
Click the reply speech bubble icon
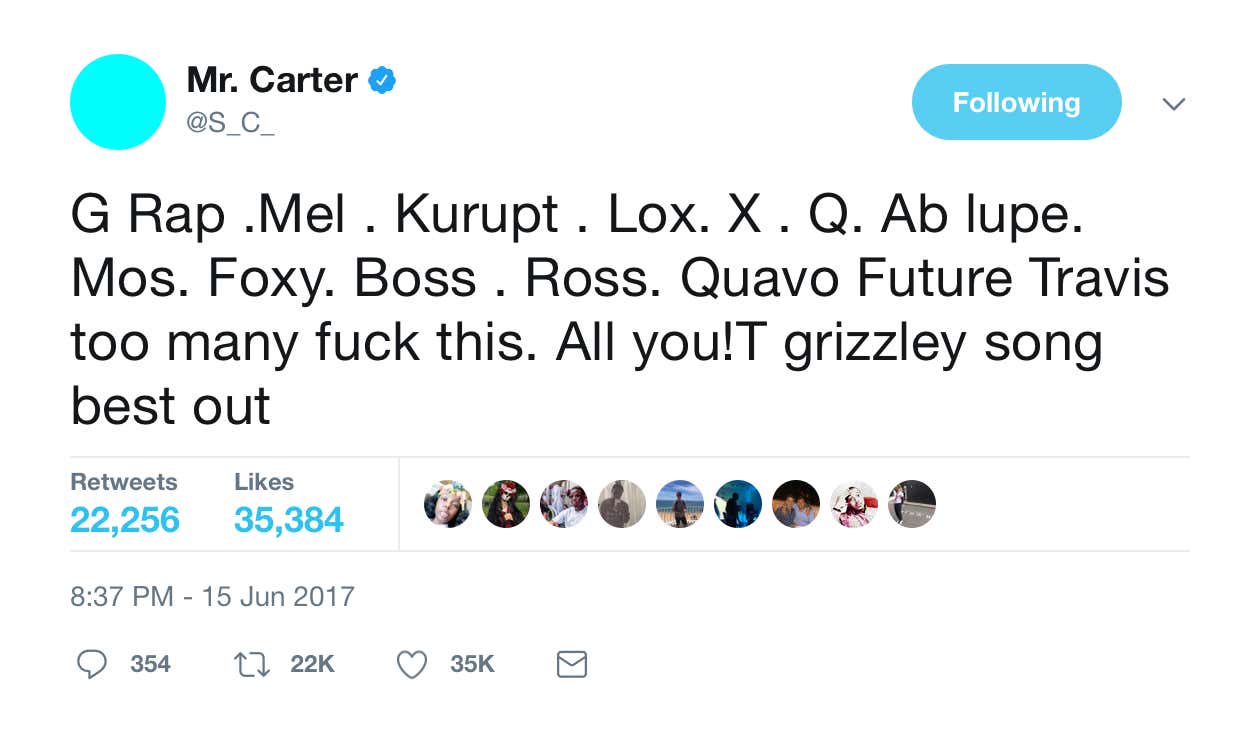pos(93,664)
